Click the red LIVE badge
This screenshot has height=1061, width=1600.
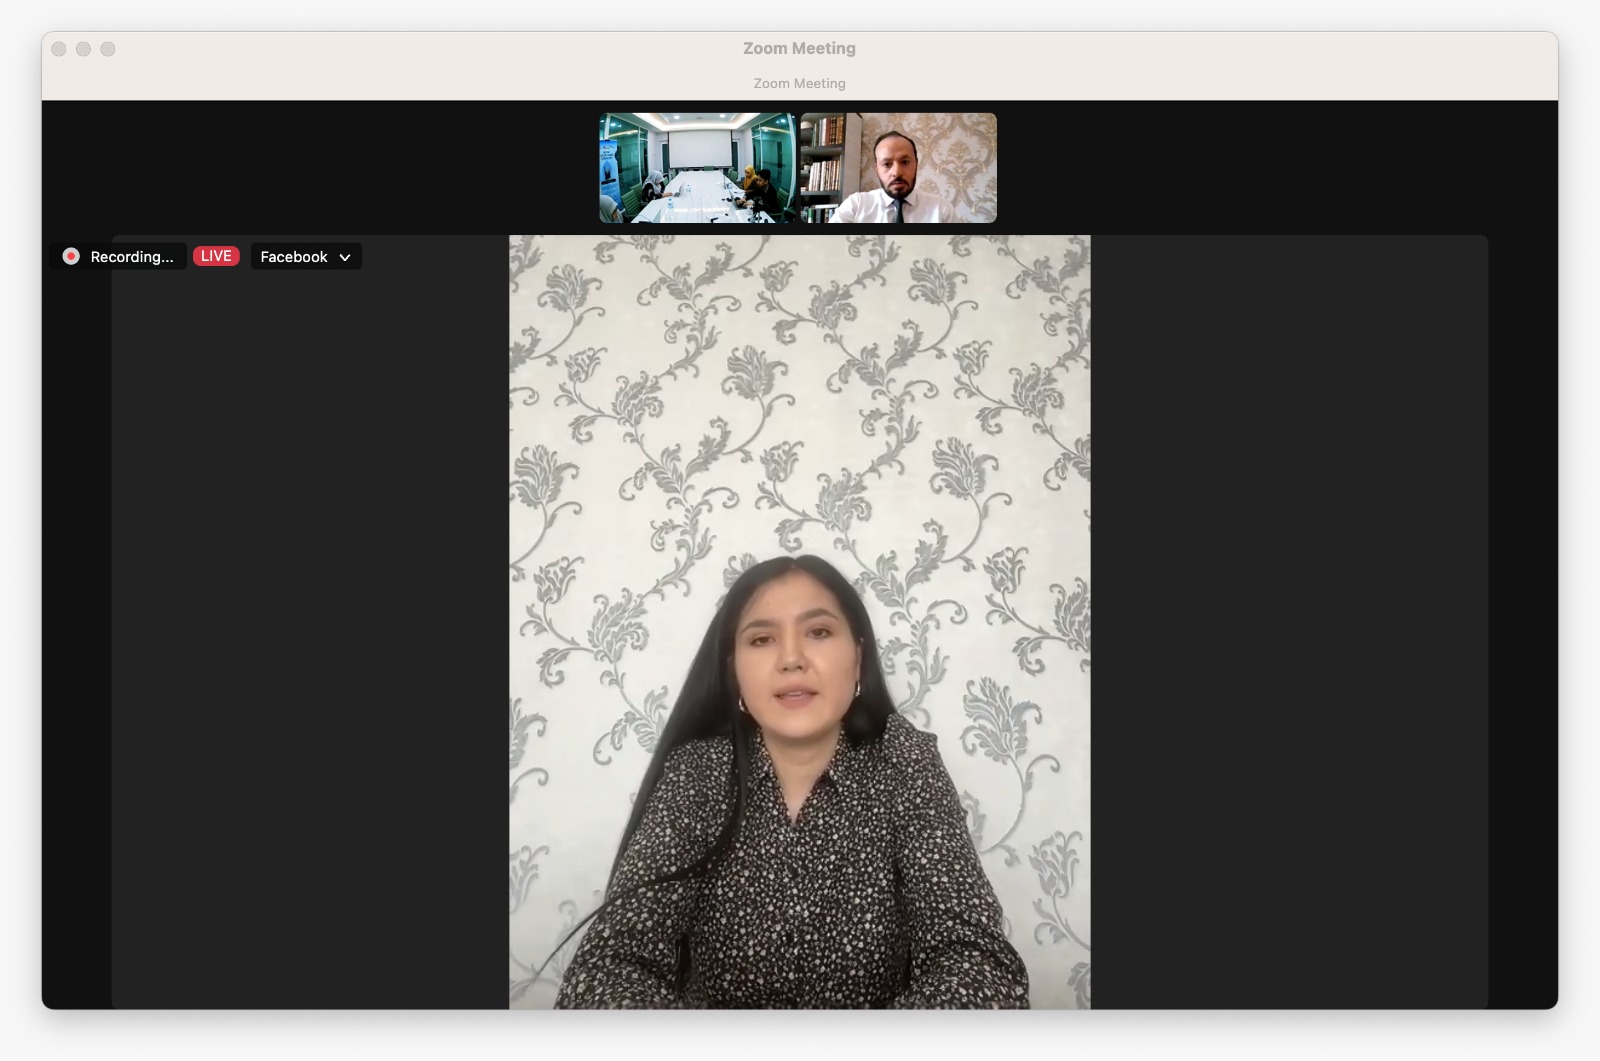coord(216,256)
